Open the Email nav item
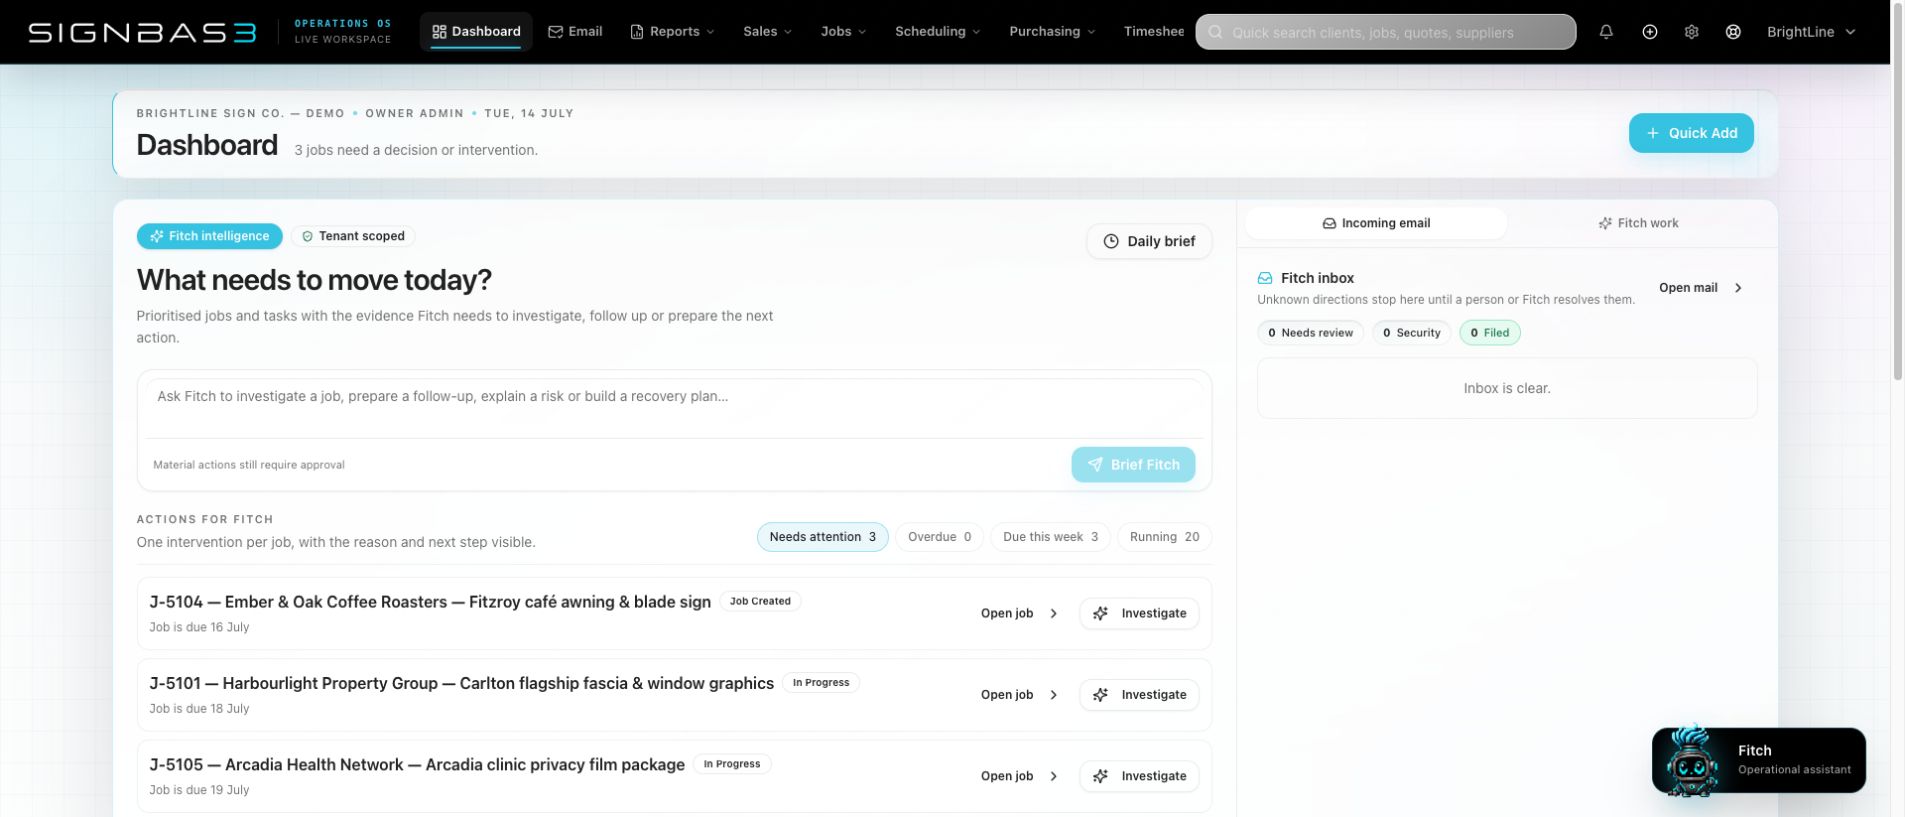This screenshot has height=817, width=1905. click(575, 32)
